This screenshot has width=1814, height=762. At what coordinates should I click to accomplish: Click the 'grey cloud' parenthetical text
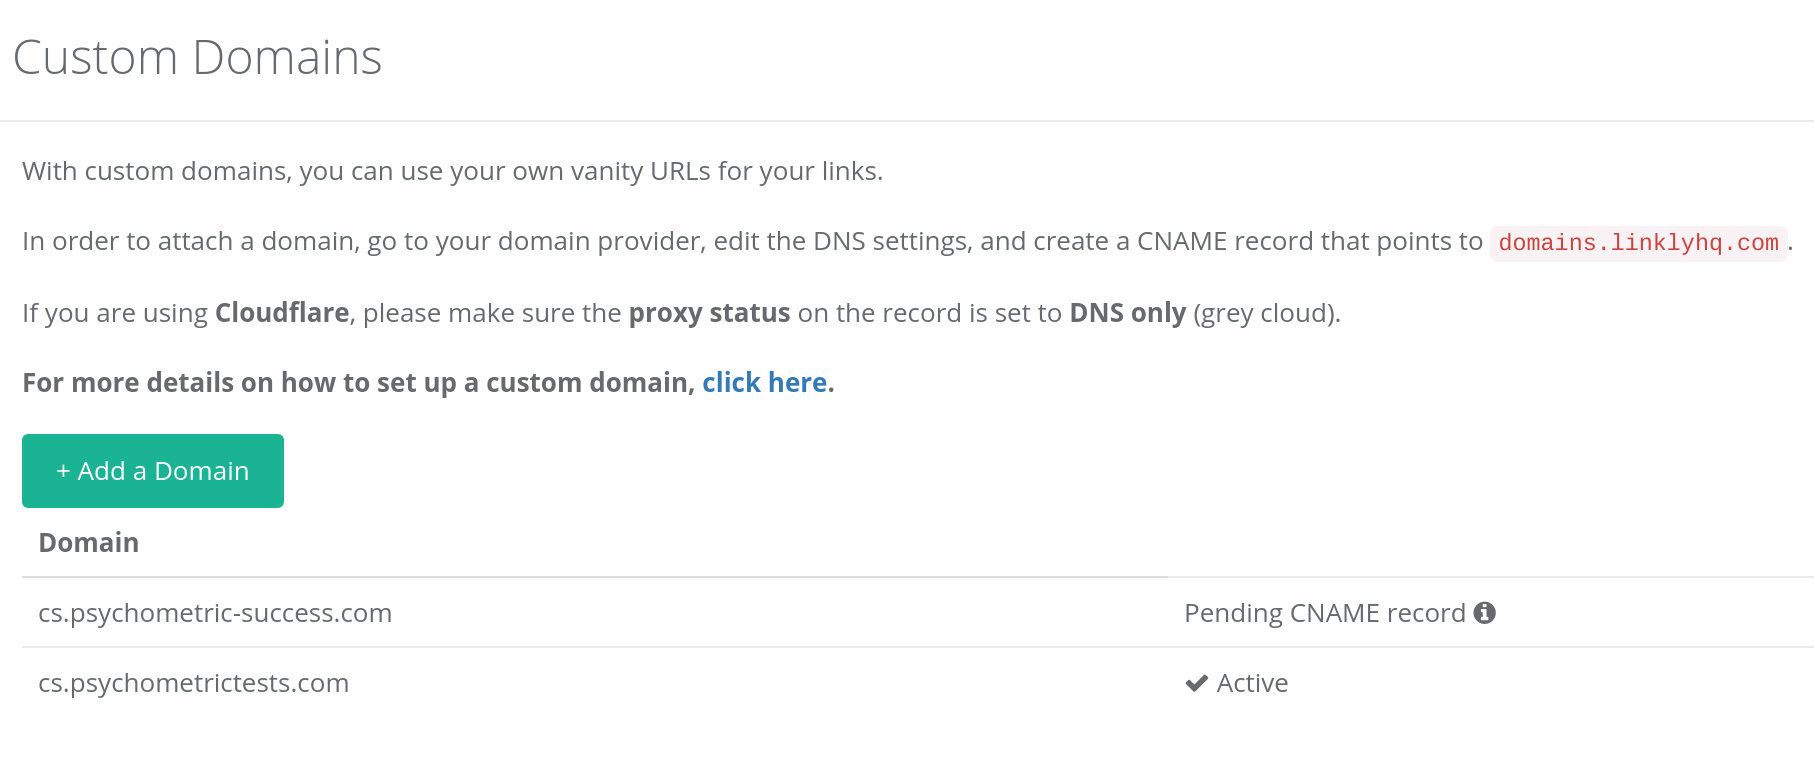coord(1266,313)
